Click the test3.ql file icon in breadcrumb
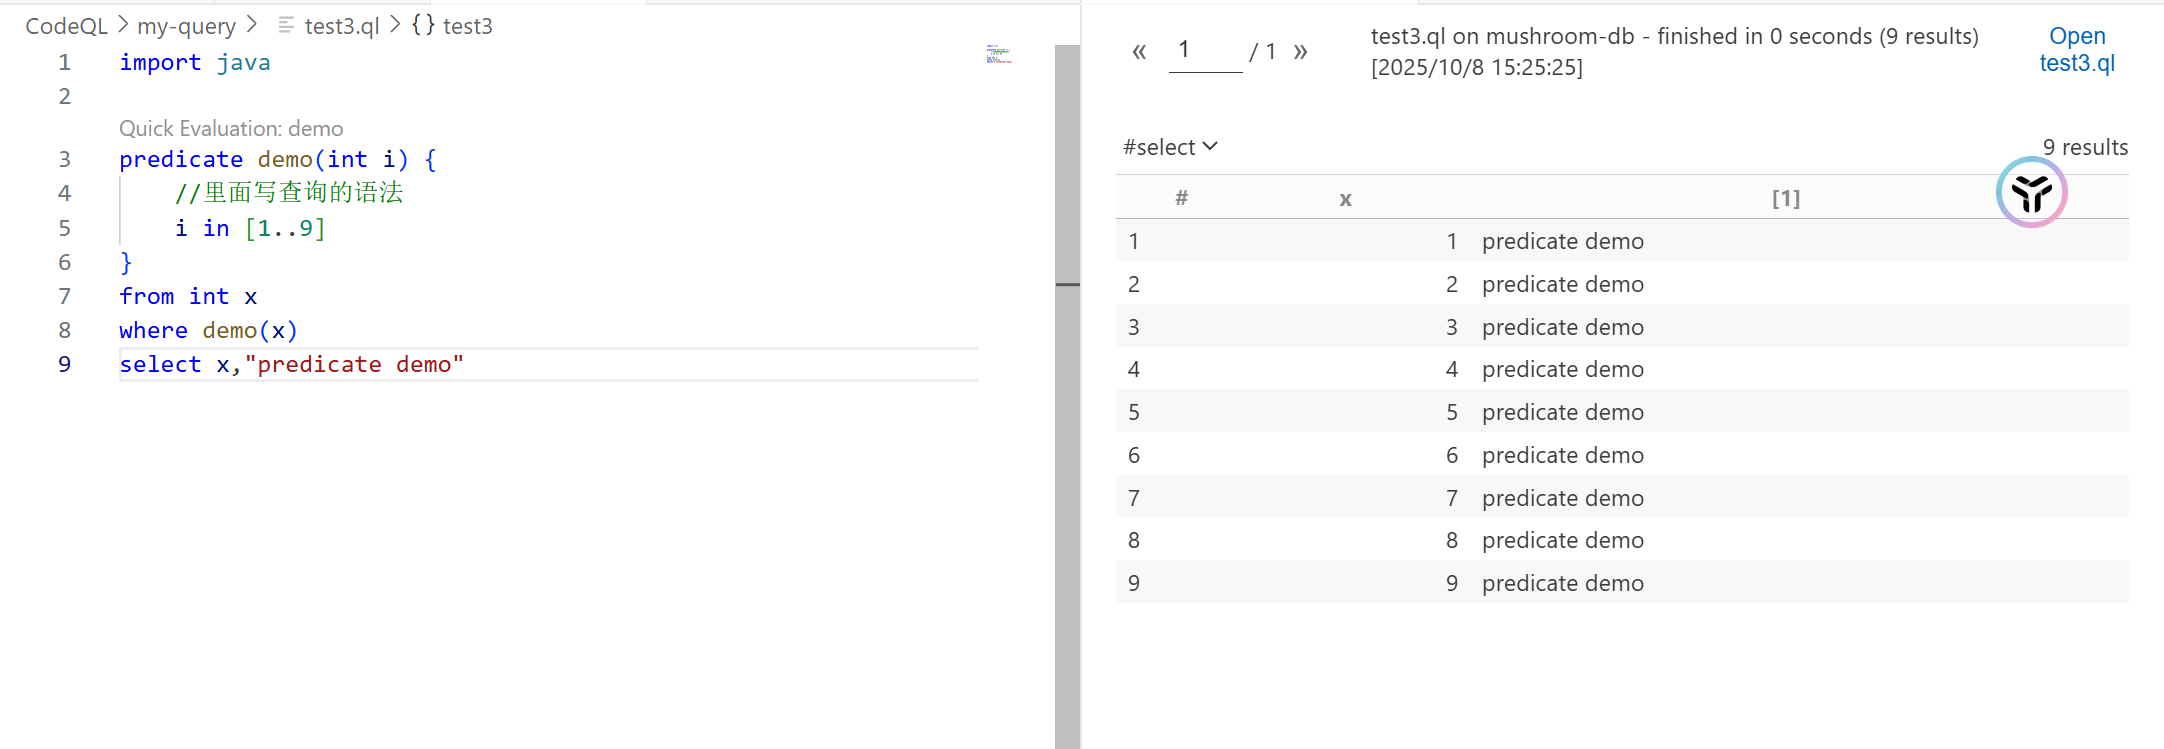 (286, 25)
